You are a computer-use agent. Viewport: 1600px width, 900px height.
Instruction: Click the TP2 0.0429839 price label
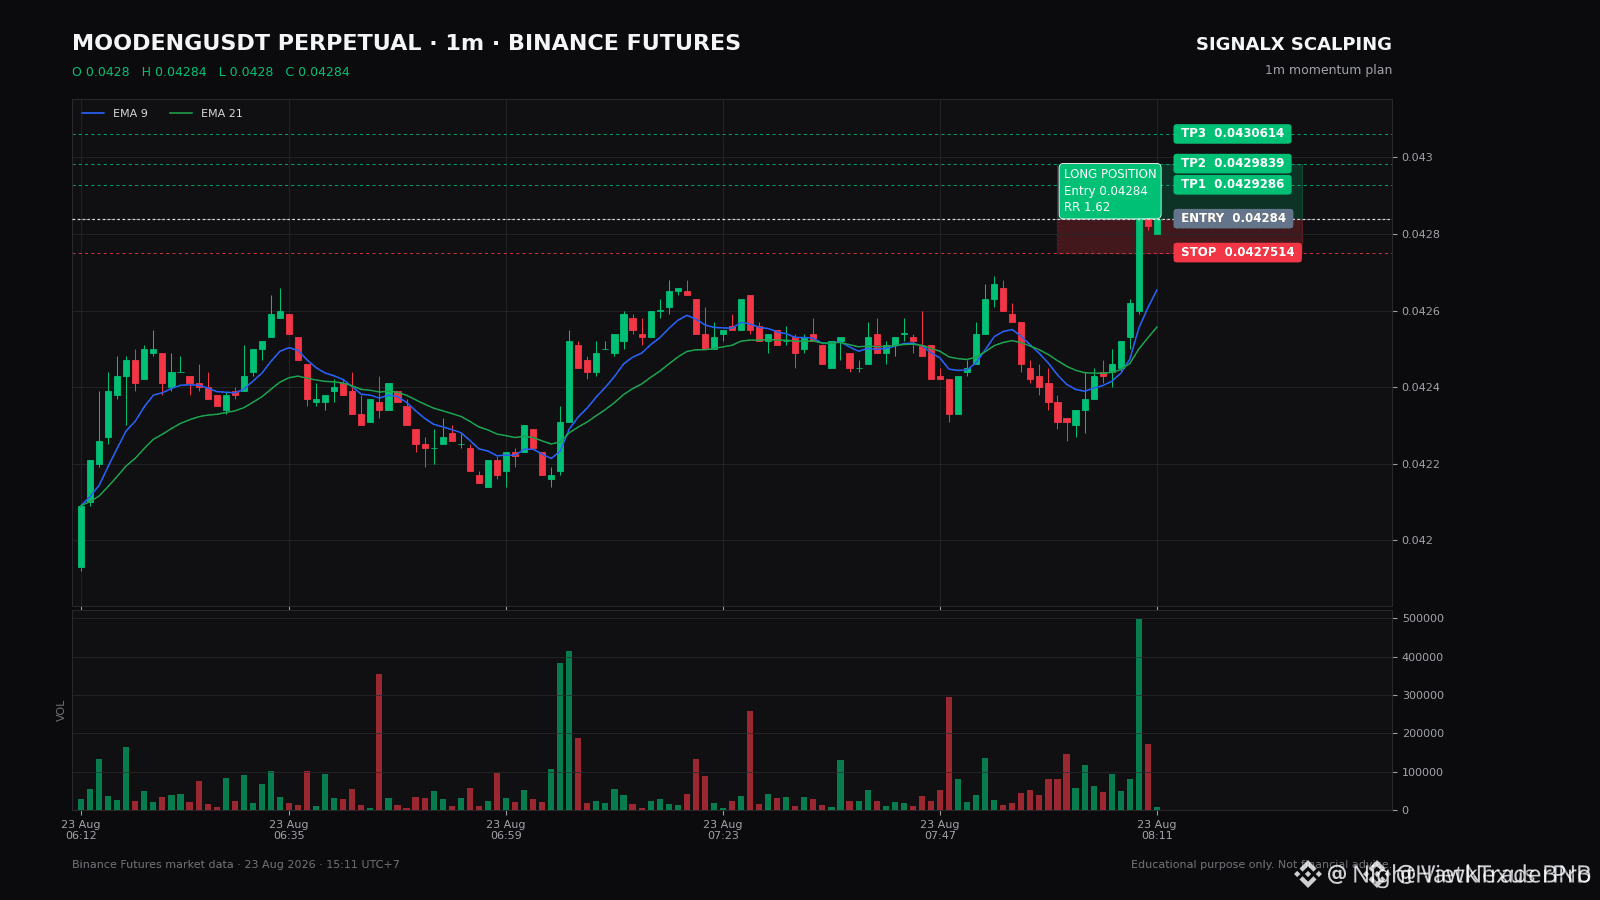click(x=1232, y=163)
